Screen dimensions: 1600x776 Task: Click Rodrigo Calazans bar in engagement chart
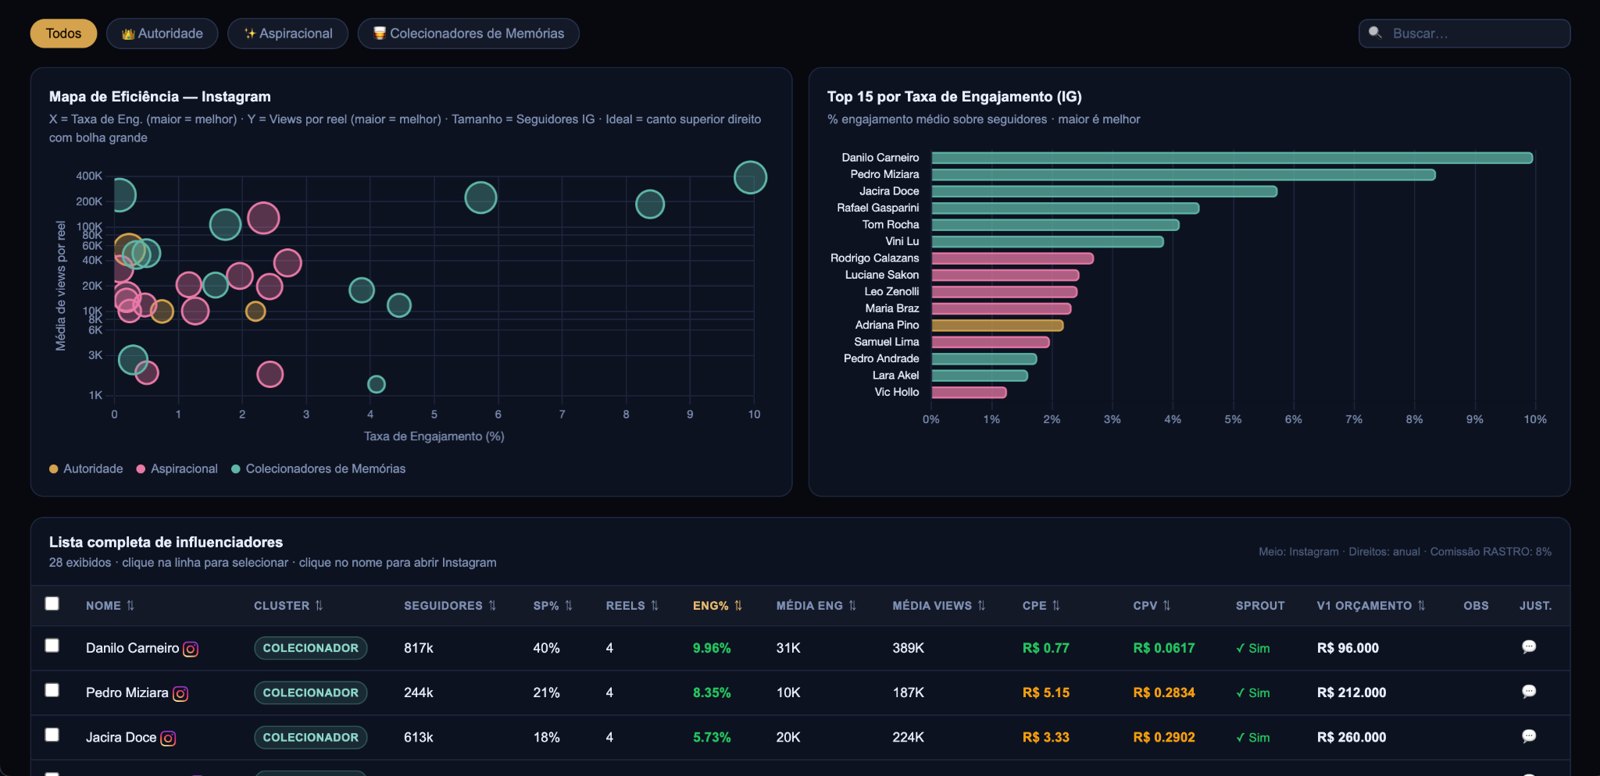click(x=1012, y=258)
